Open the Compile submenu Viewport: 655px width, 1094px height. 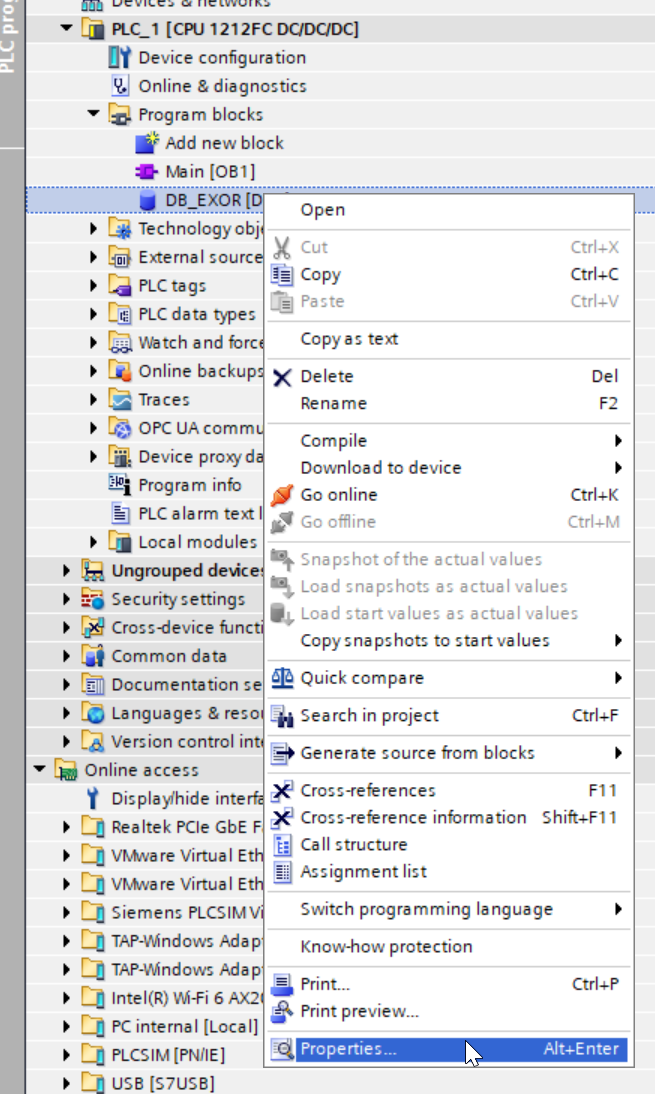point(449,441)
